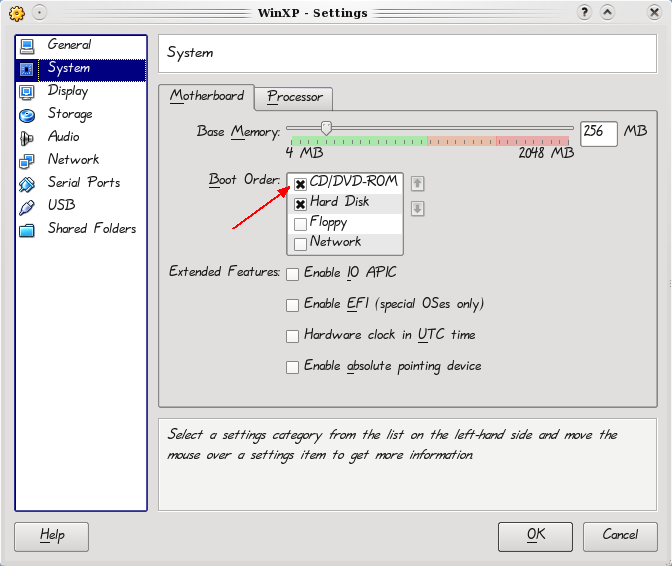Click the question mark help icon in title bar
The width and height of the screenshot is (672, 566).
pyautogui.click(x=584, y=13)
